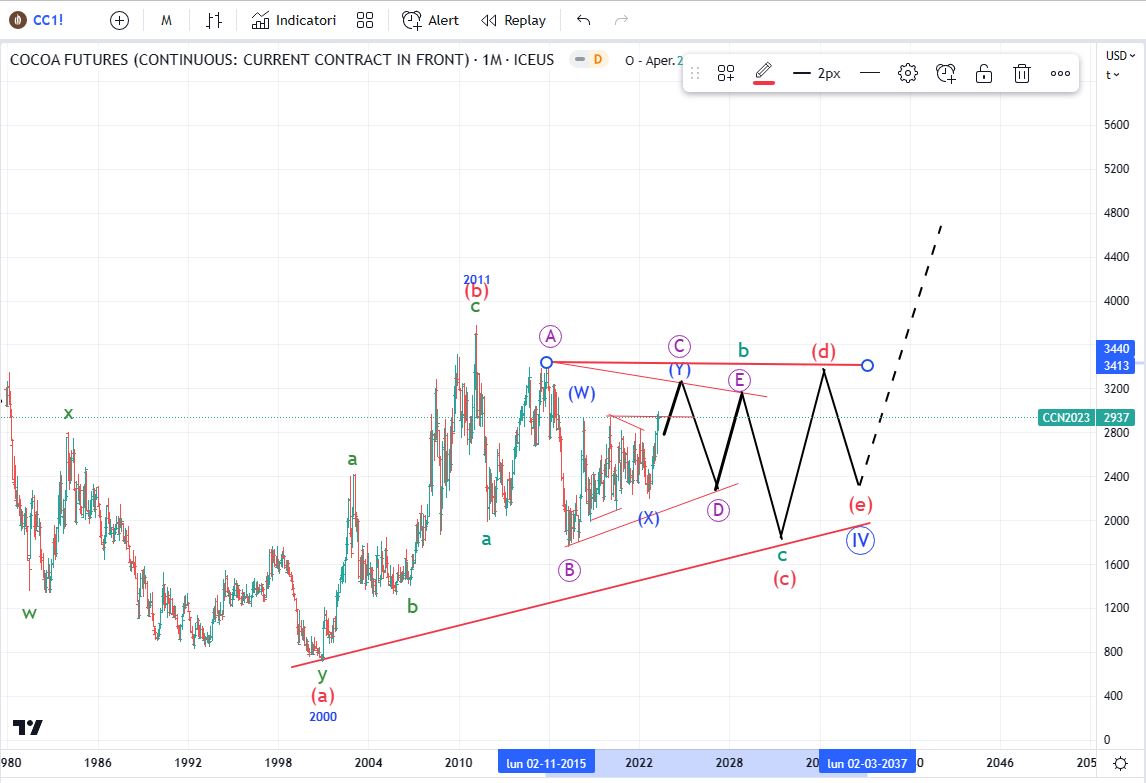Image resolution: width=1146 pixels, height=783 pixels.
Task: Click the CCN2023 2937 last price label
Action: coord(1086,417)
